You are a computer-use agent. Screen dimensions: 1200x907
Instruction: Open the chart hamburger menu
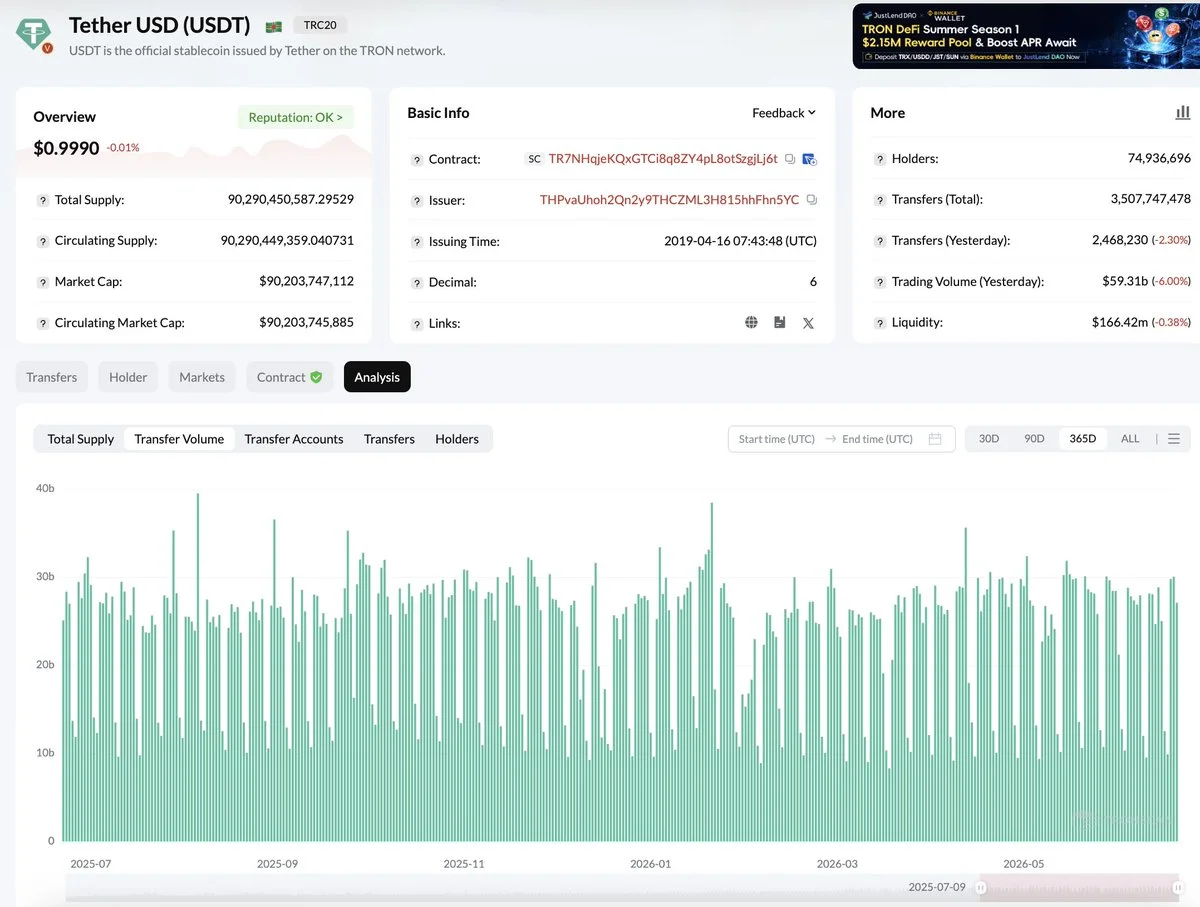tap(1174, 439)
